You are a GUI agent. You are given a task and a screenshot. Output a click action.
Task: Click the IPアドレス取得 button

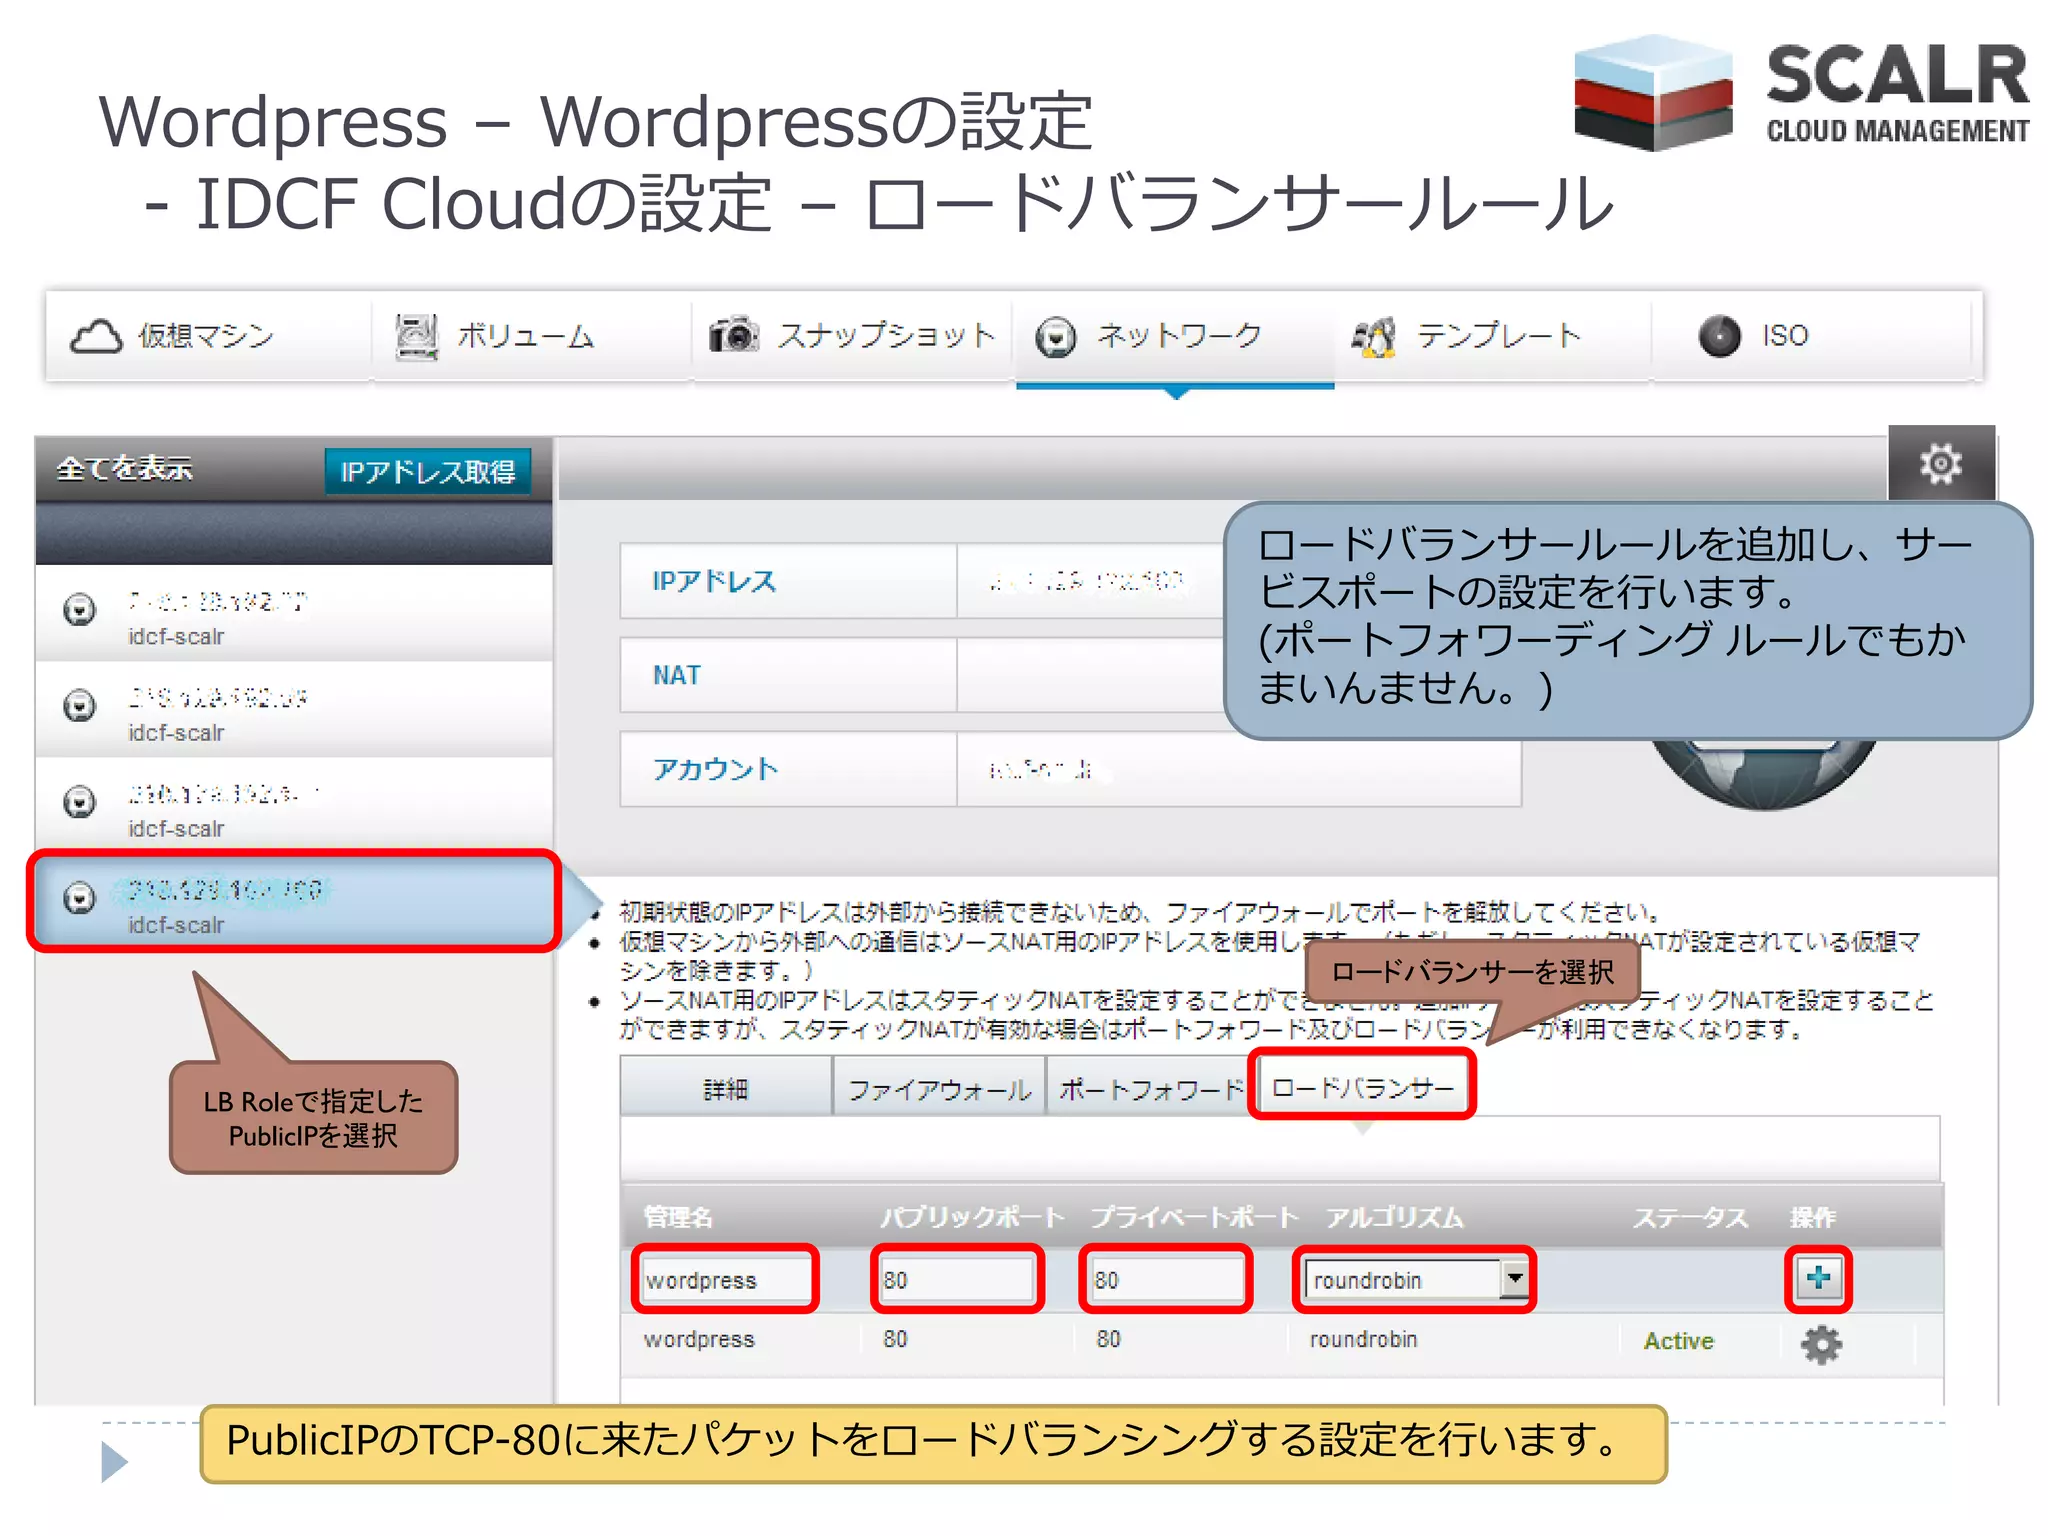(427, 471)
